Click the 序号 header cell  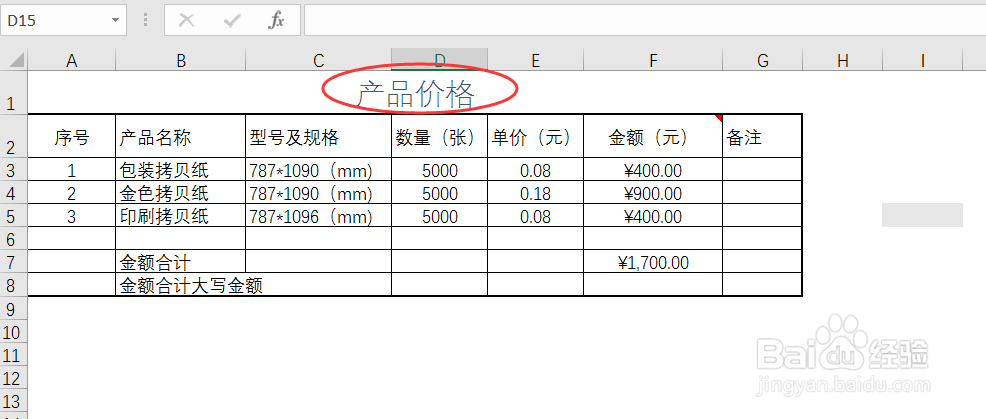(72, 137)
